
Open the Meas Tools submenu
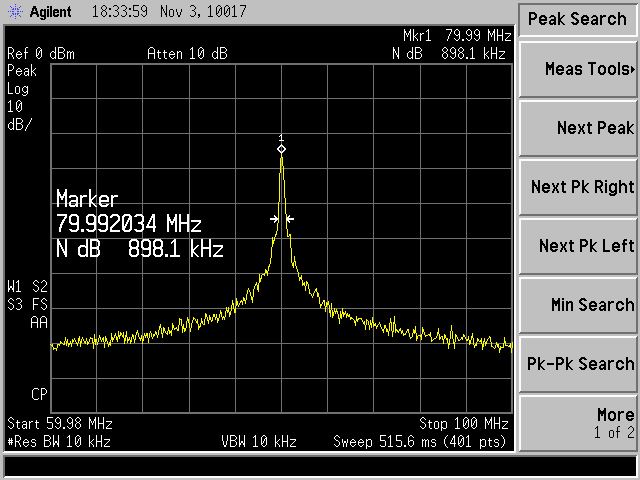click(x=578, y=69)
